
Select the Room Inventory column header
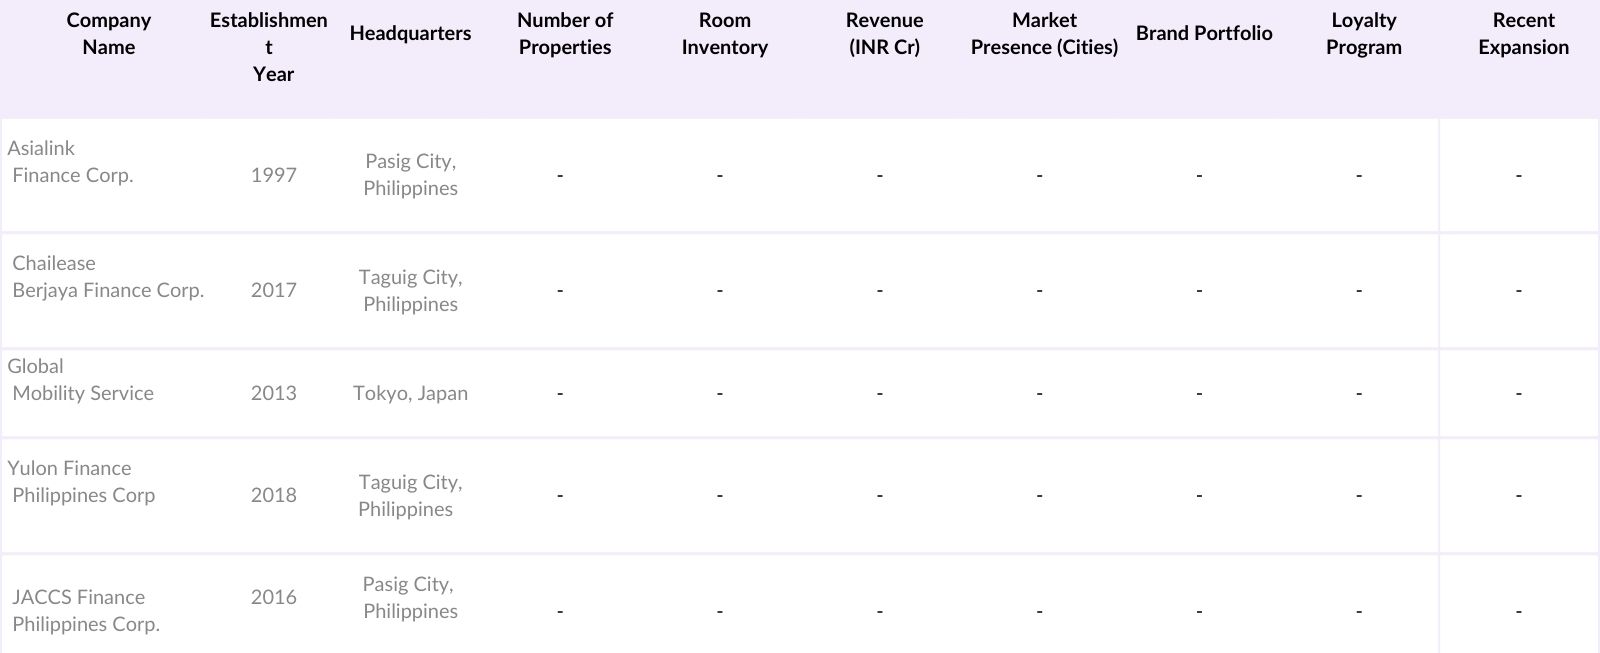tap(724, 34)
